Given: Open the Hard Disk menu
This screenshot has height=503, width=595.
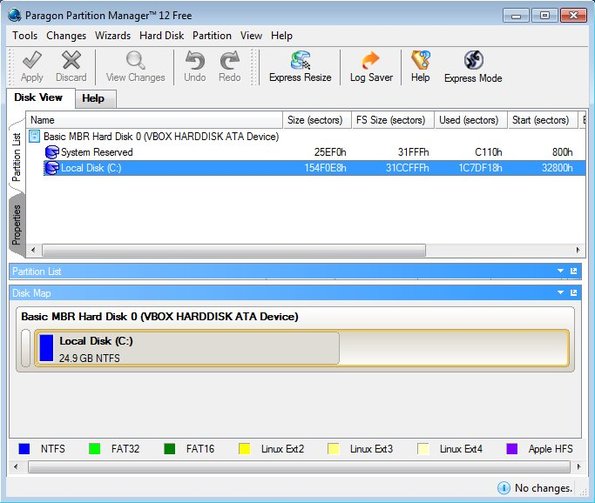Looking at the screenshot, I should [x=162, y=35].
